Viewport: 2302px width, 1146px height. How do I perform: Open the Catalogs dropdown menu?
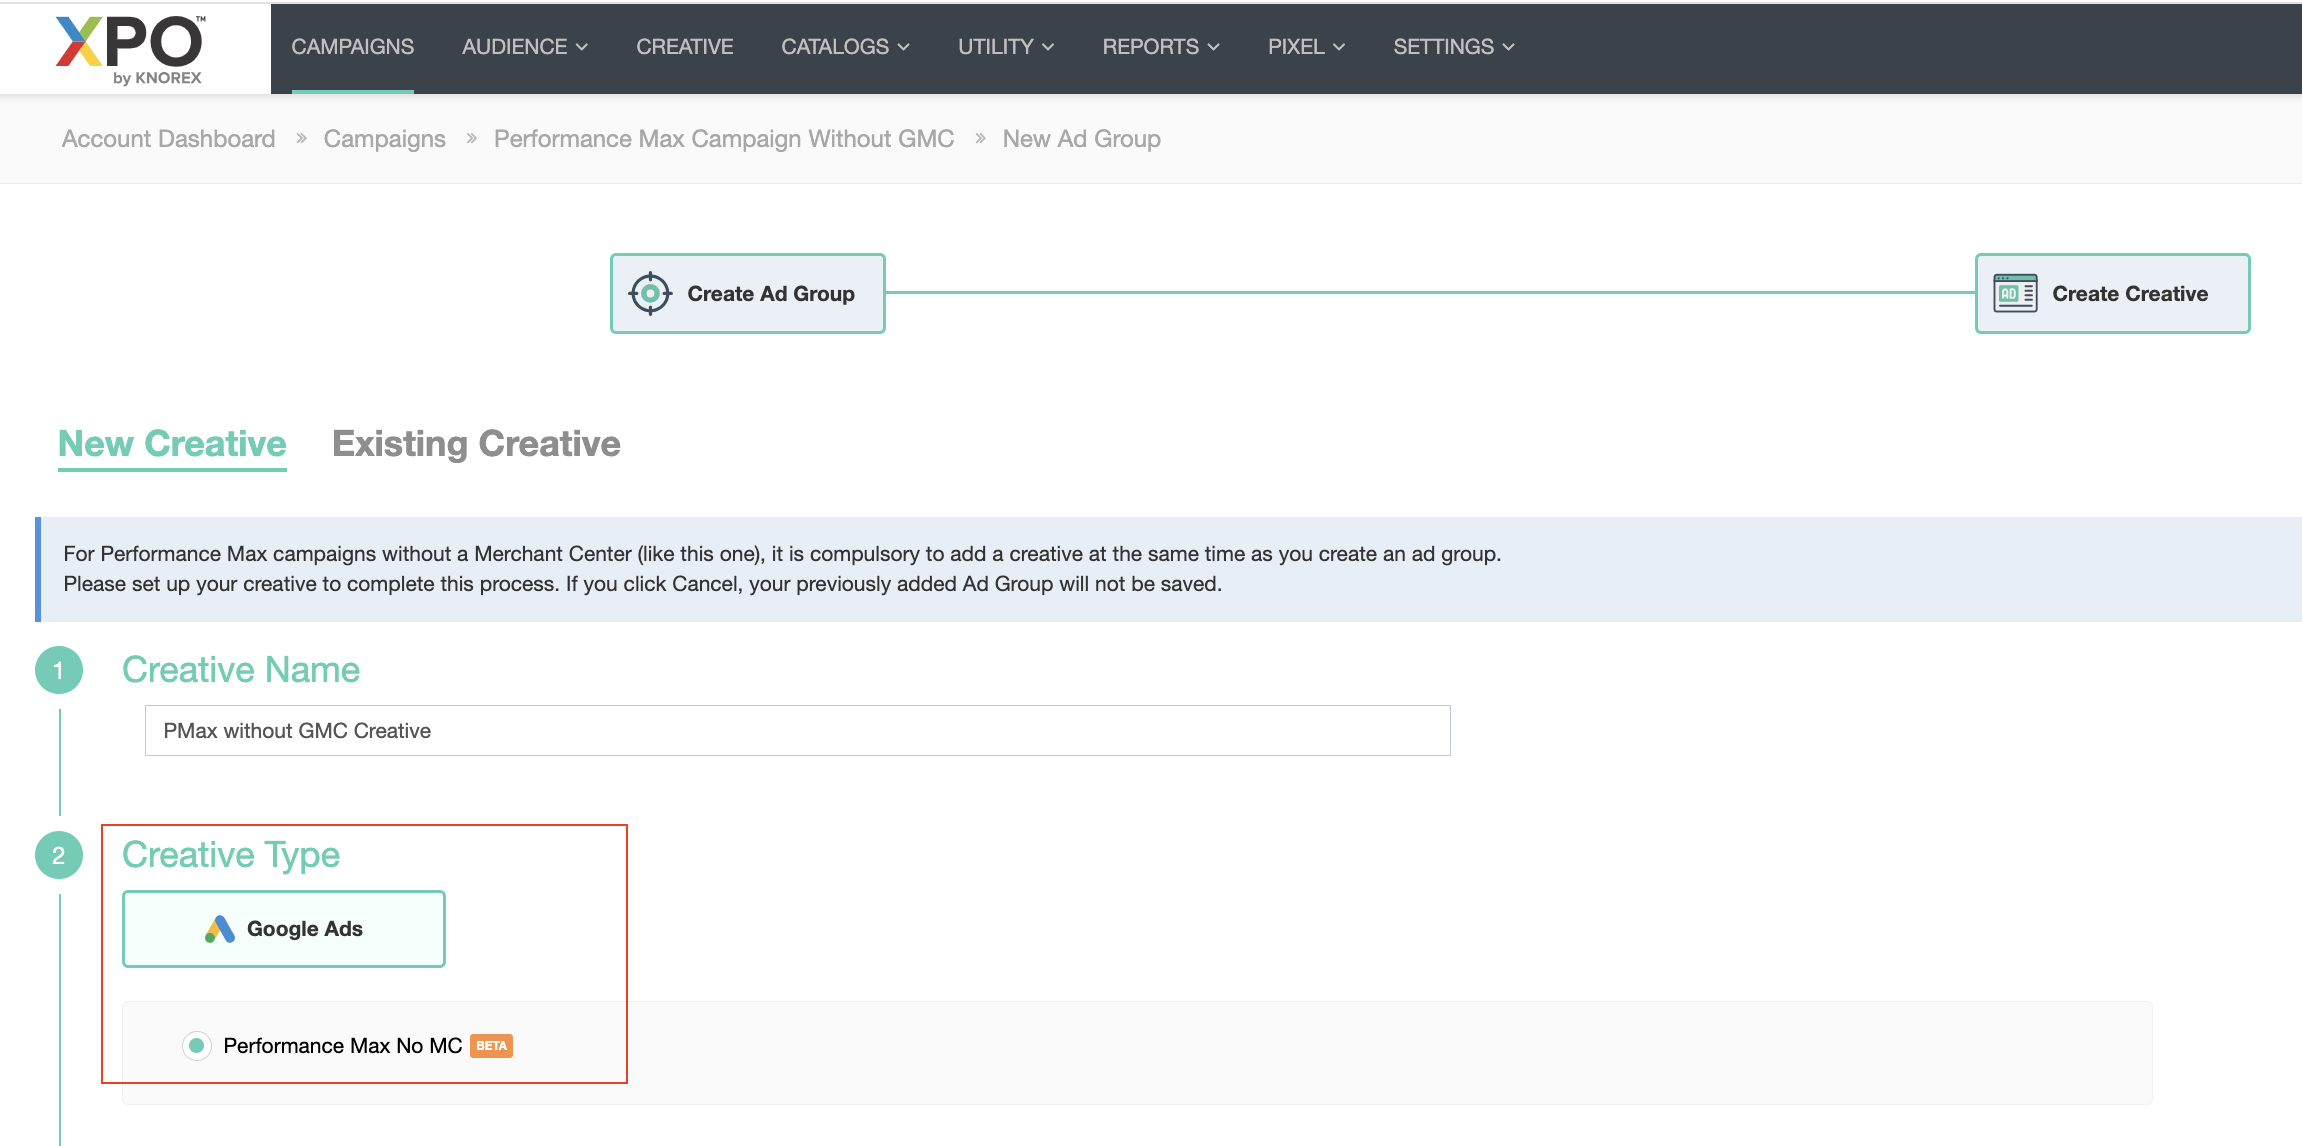[845, 47]
